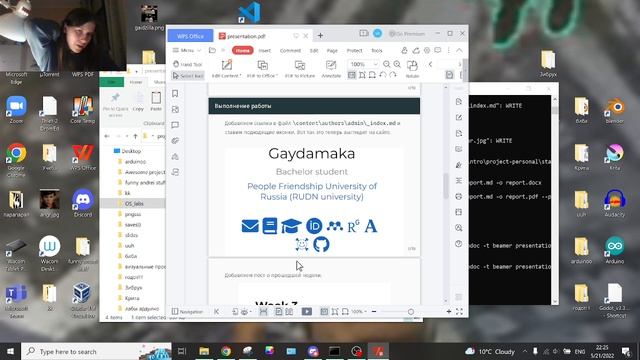Switch to the Home ribbon tab

242,50
